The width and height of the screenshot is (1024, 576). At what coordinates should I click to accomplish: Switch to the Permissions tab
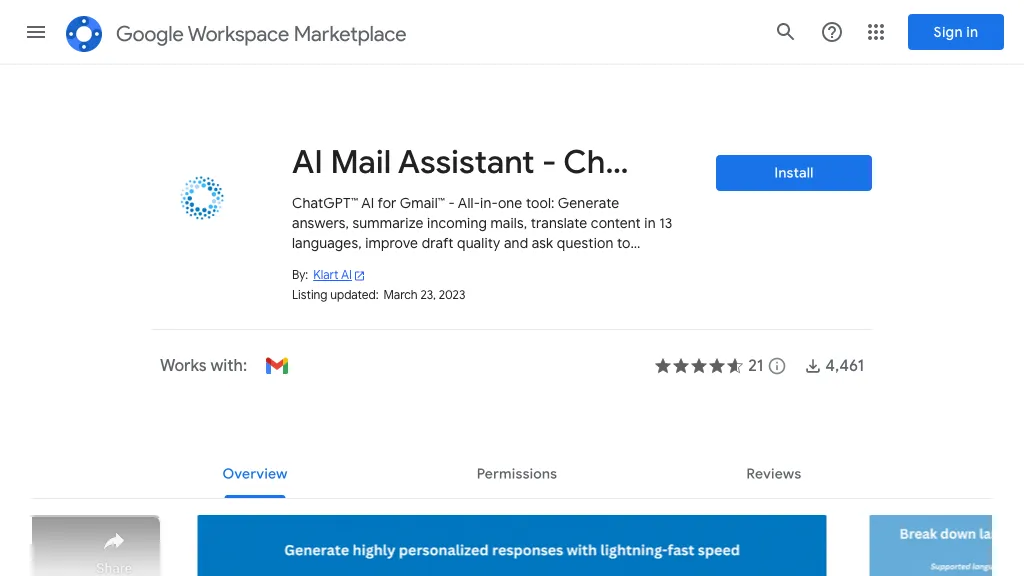[517, 474]
